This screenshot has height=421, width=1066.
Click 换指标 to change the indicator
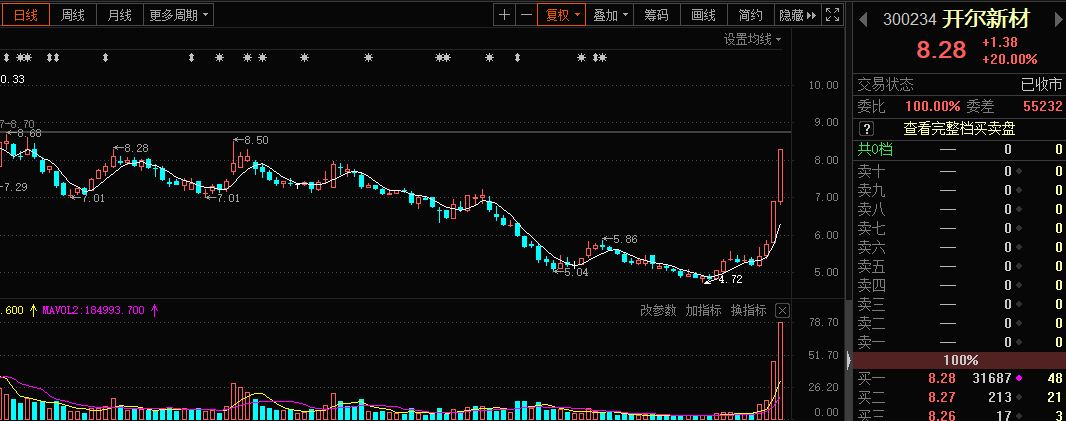[749, 310]
